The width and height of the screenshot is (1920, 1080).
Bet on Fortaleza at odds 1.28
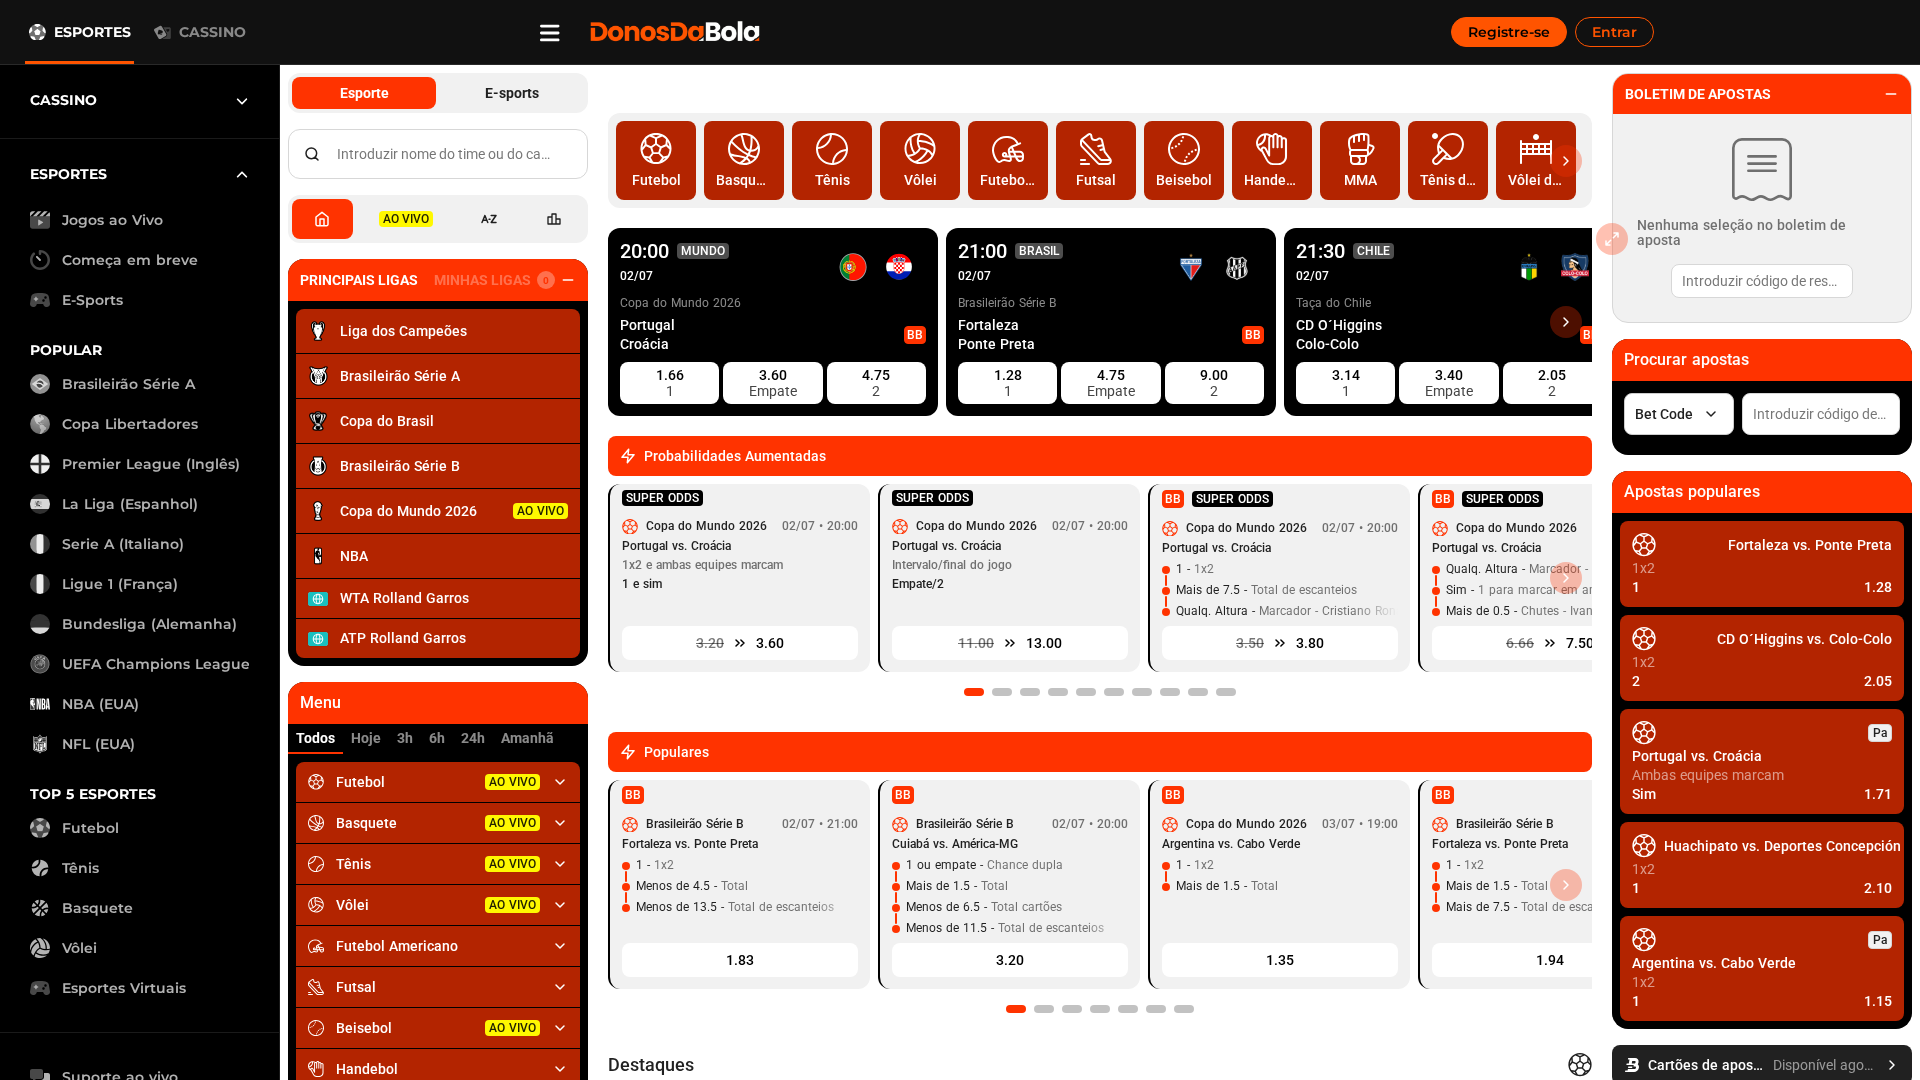click(1008, 383)
